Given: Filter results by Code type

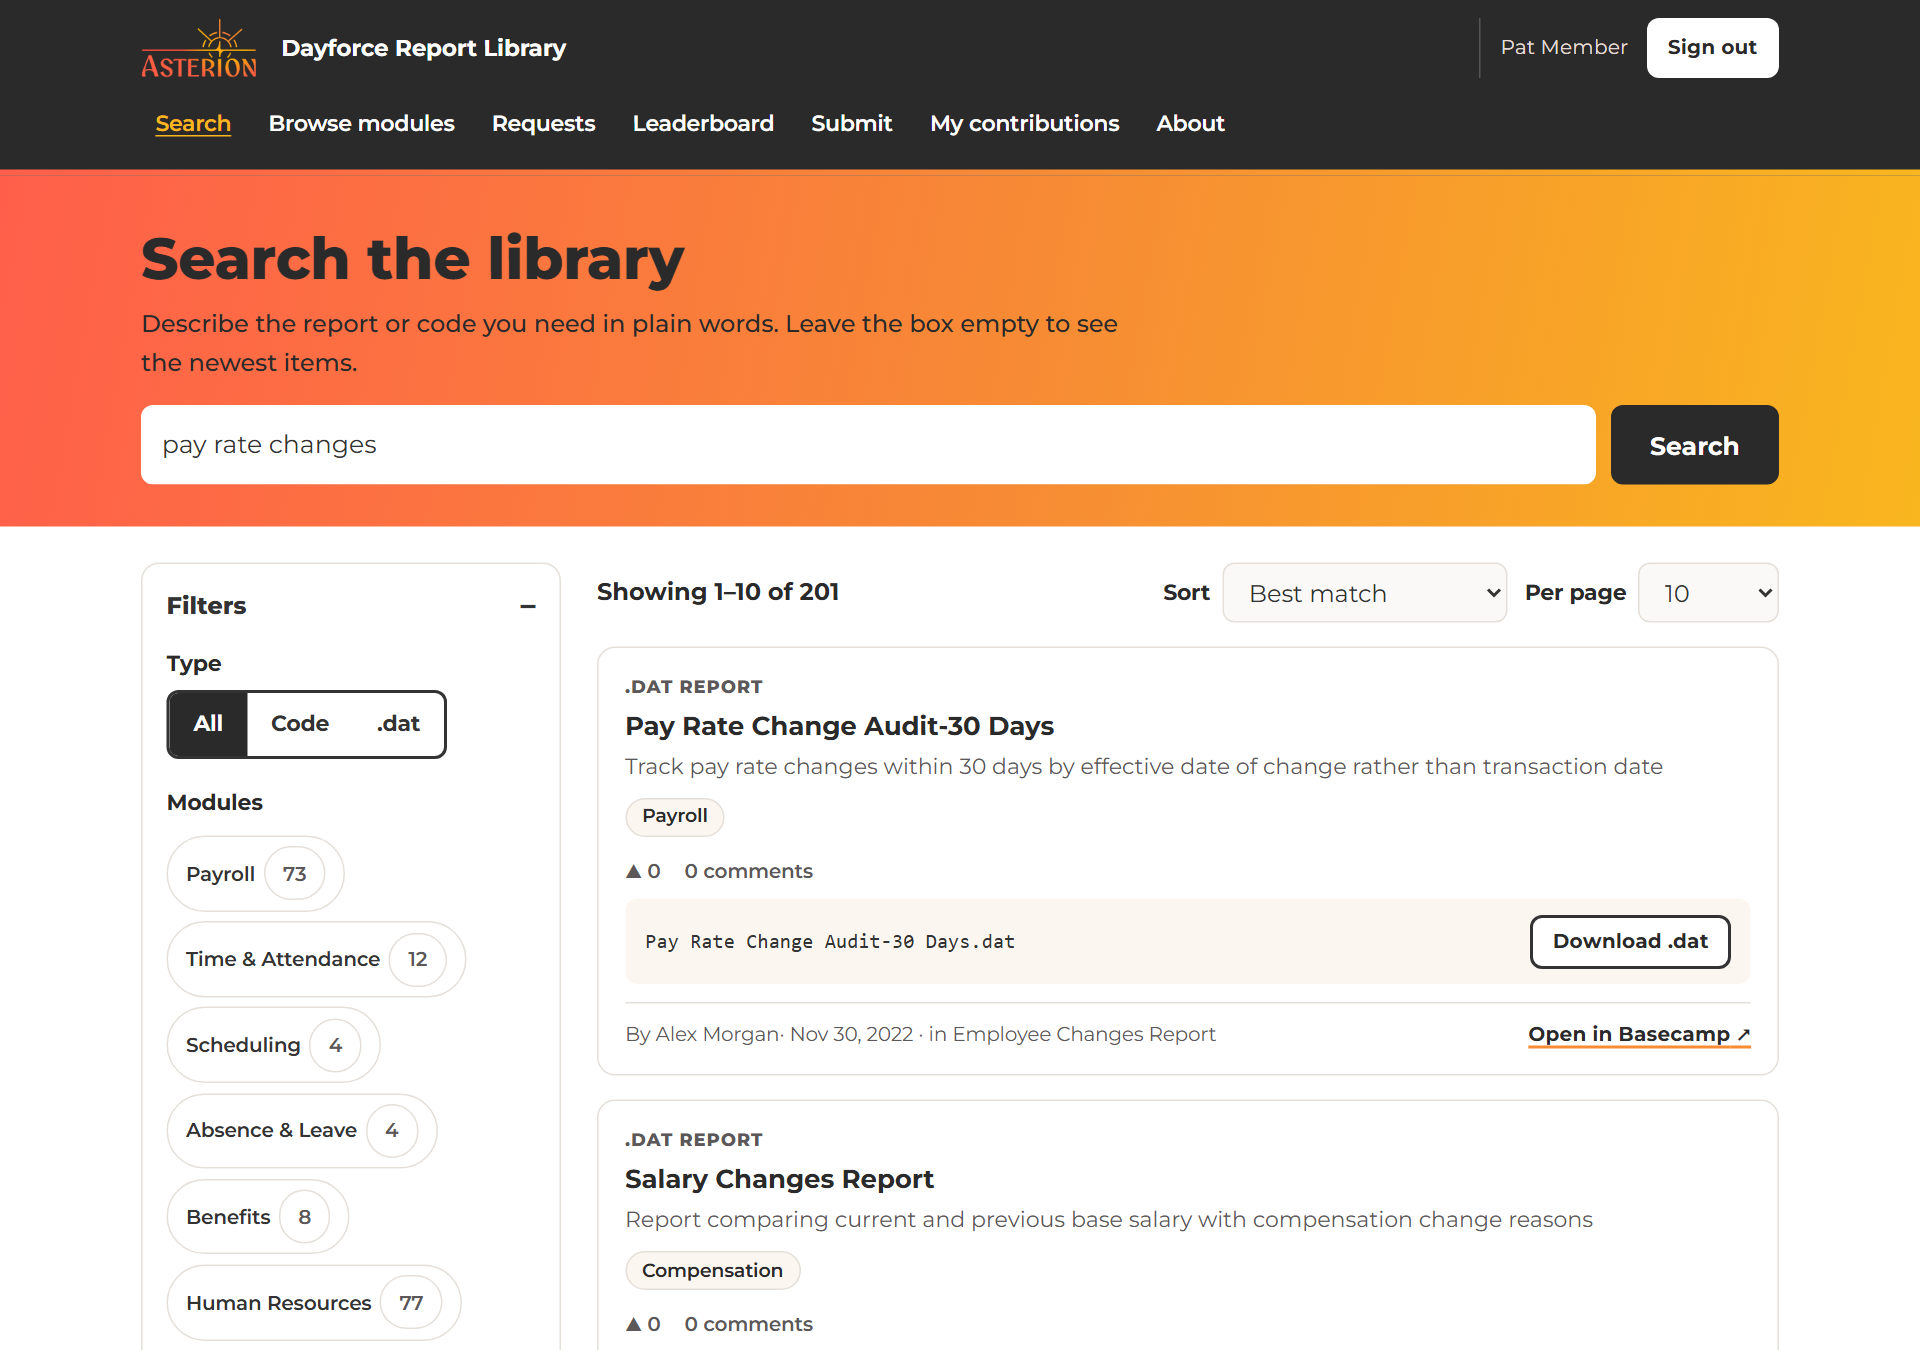Looking at the screenshot, I should click(300, 724).
